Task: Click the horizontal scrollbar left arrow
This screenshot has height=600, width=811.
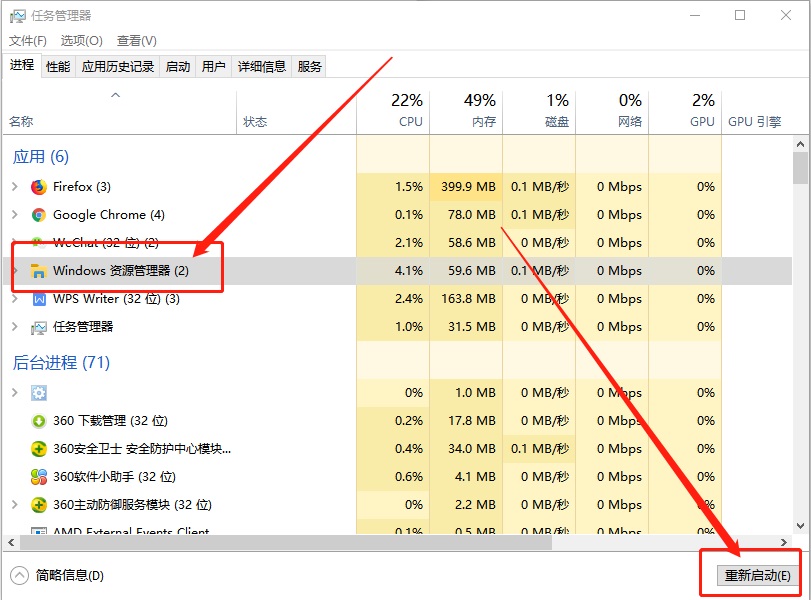Action: tap(11, 543)
